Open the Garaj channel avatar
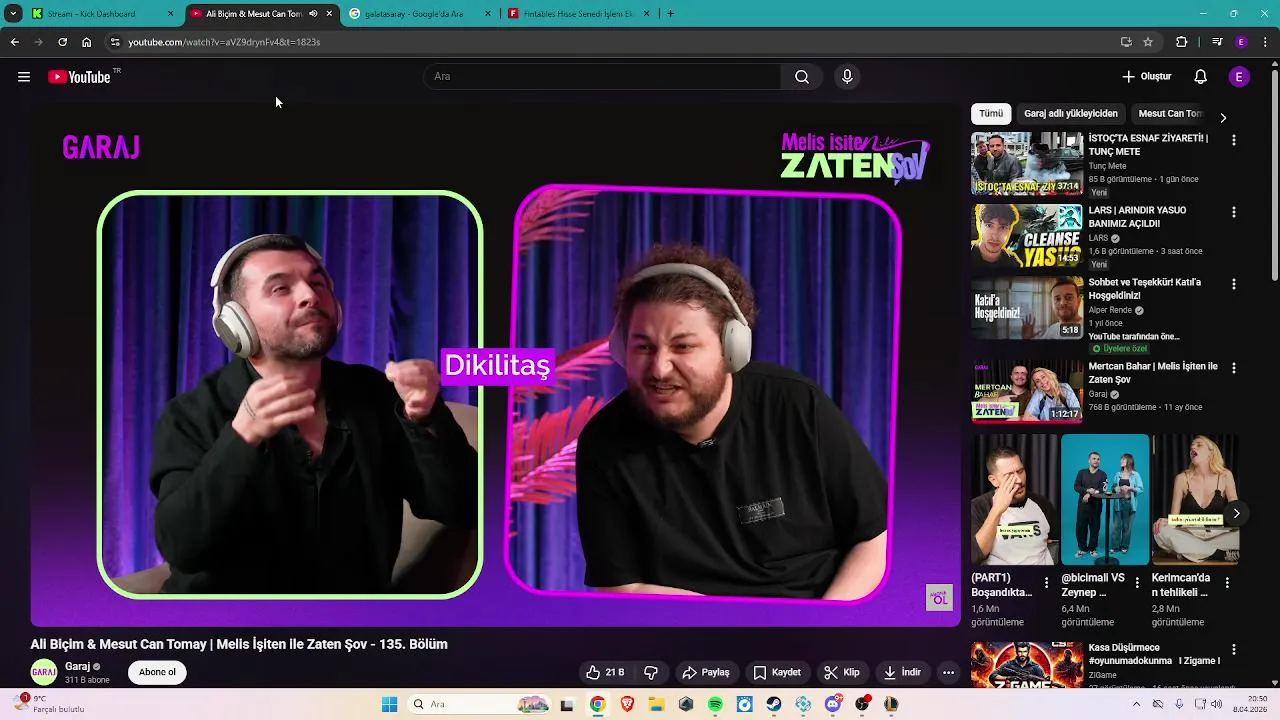Image resolution: width=1280 pixels, height=720 pixels. (44, 672)
